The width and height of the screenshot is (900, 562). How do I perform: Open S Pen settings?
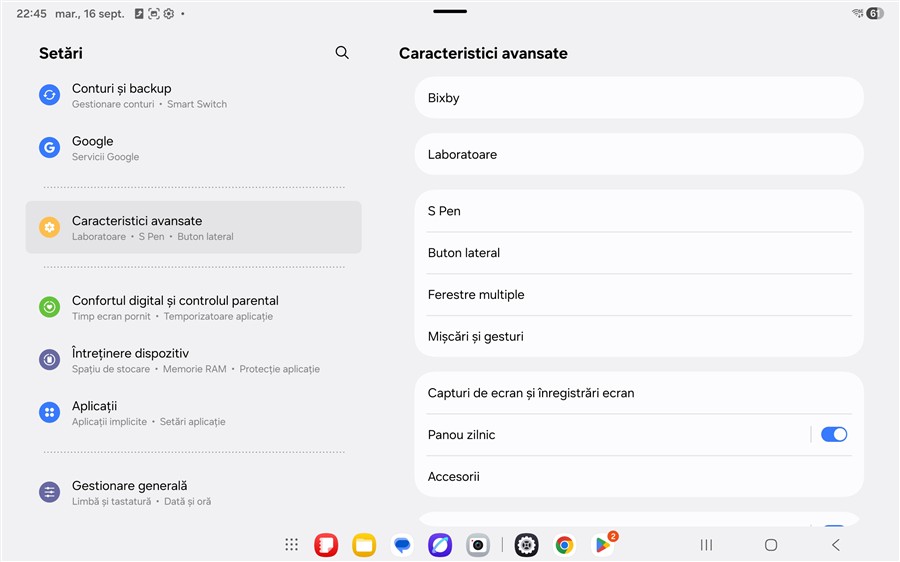tap(638, 211)
